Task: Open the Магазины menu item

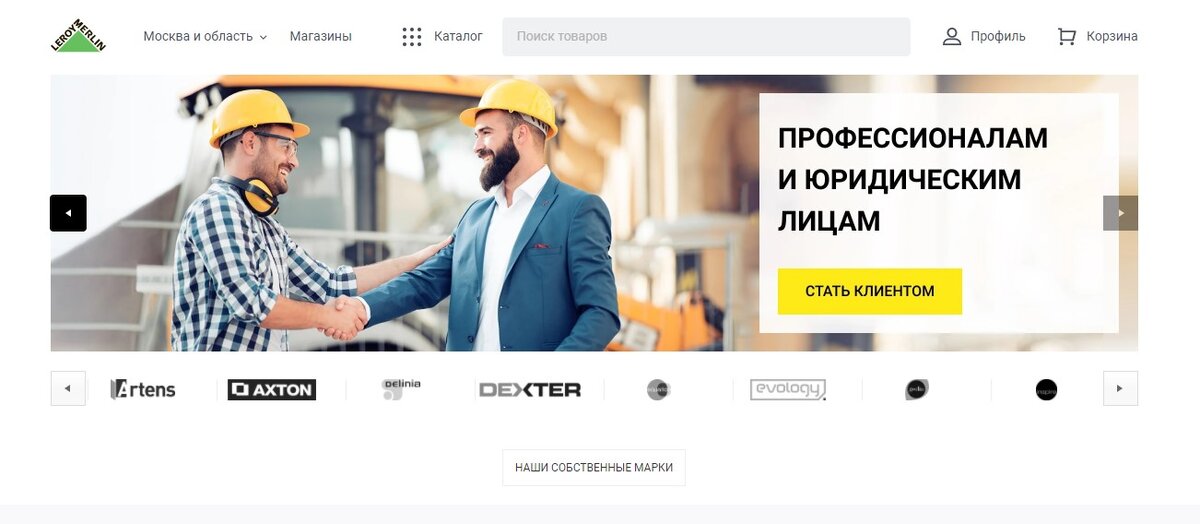Action: (321, 36)
